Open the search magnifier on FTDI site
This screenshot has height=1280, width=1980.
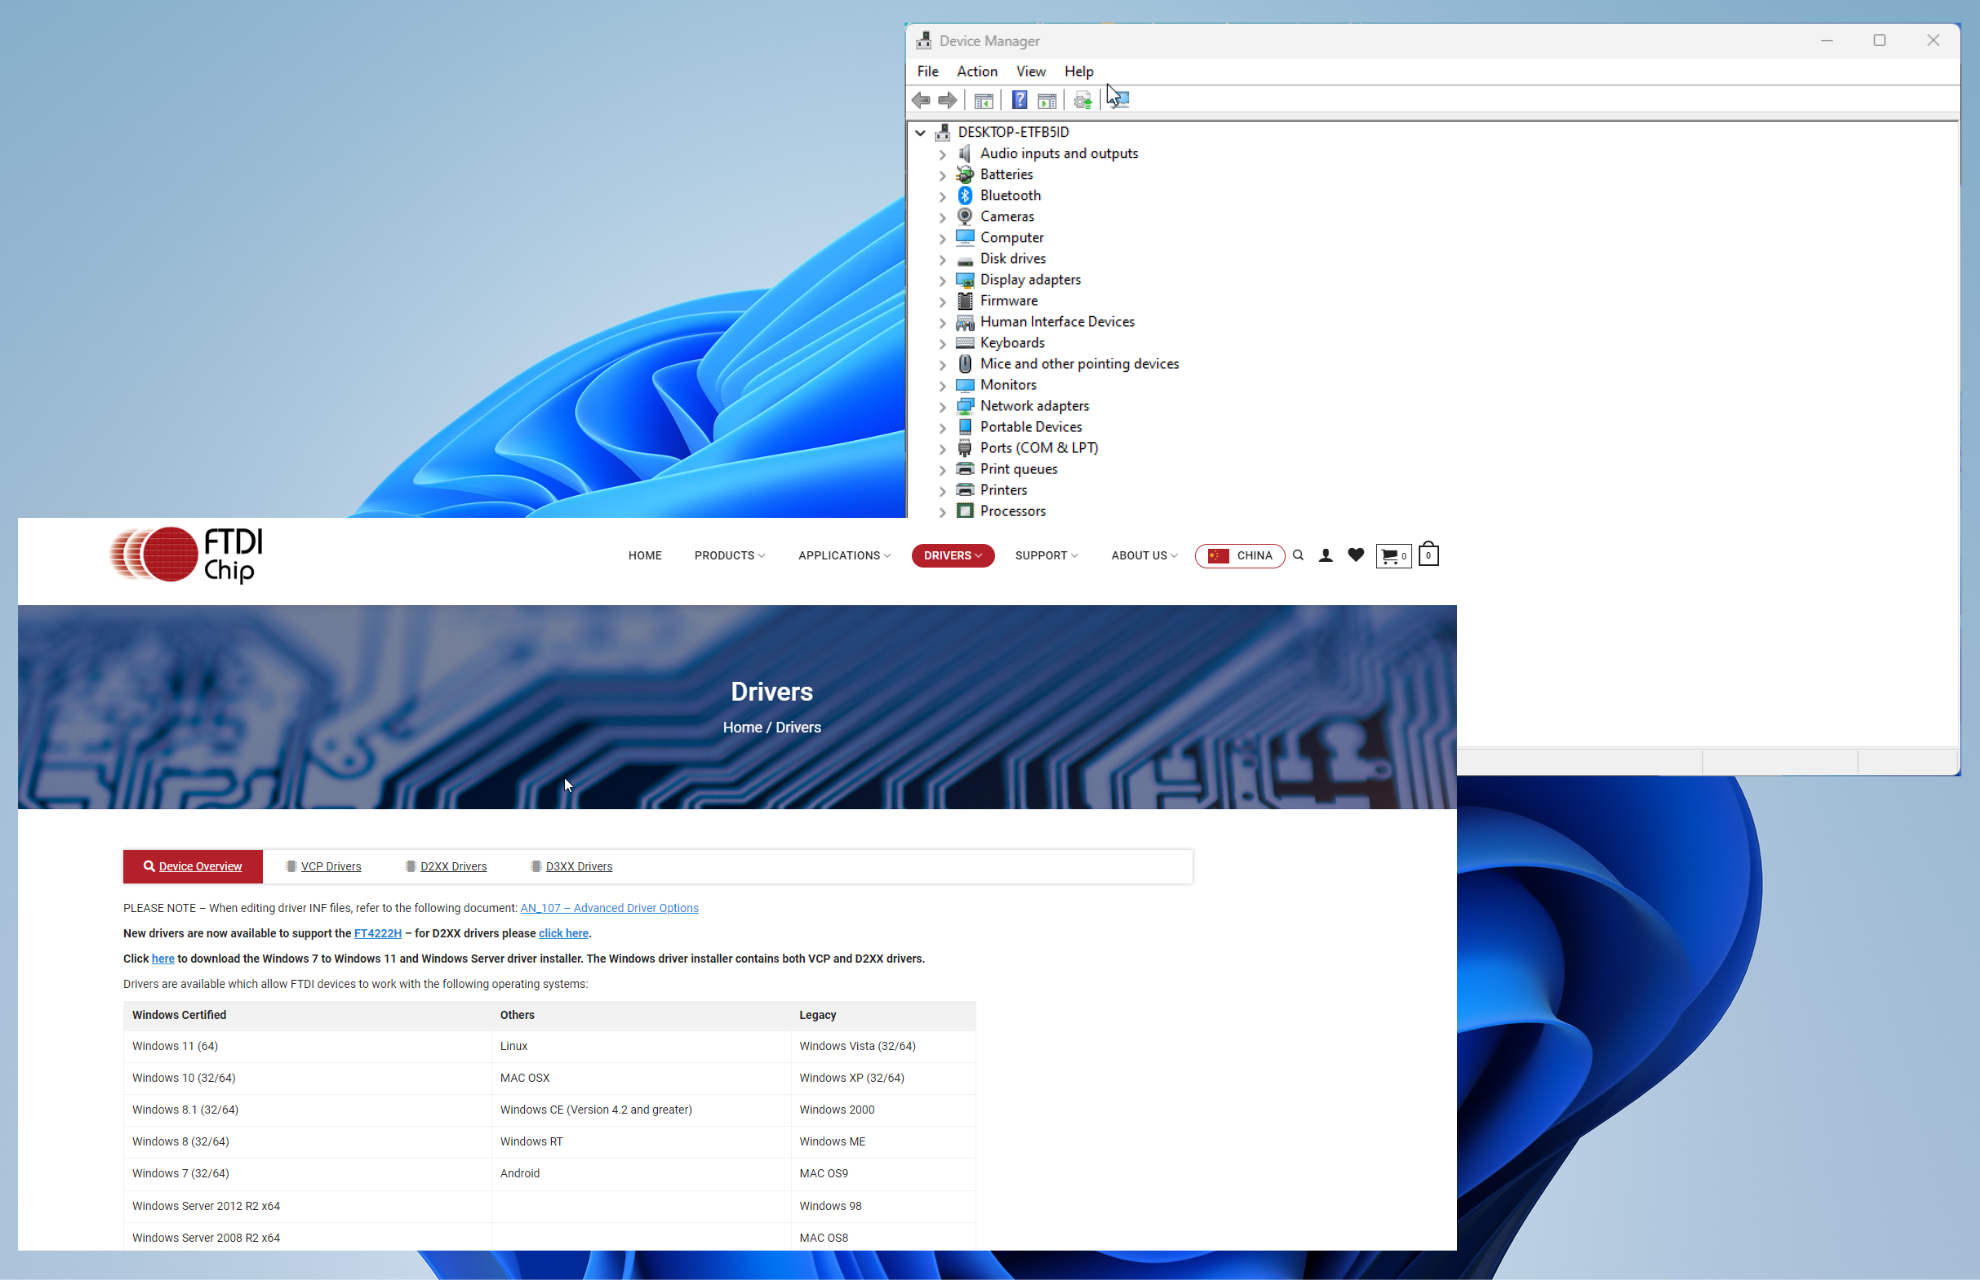(1298, 555)
